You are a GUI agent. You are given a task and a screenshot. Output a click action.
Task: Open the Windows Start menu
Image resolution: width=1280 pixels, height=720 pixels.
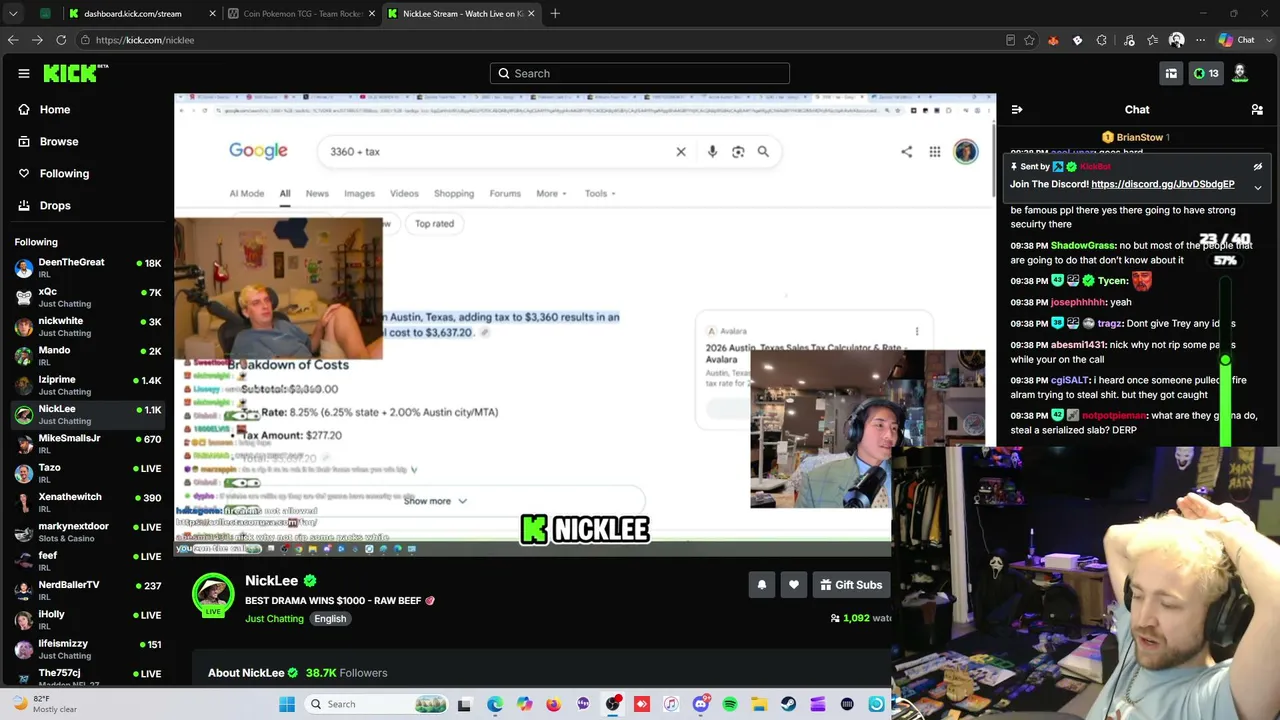point(287,704)
